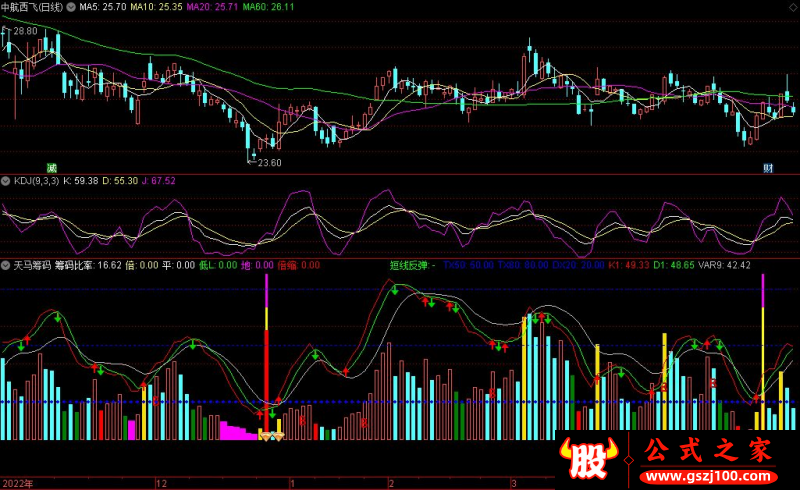Click the 短线反弹 indicator label
This screenshot has height=490, width=800.
coord(410,265)
